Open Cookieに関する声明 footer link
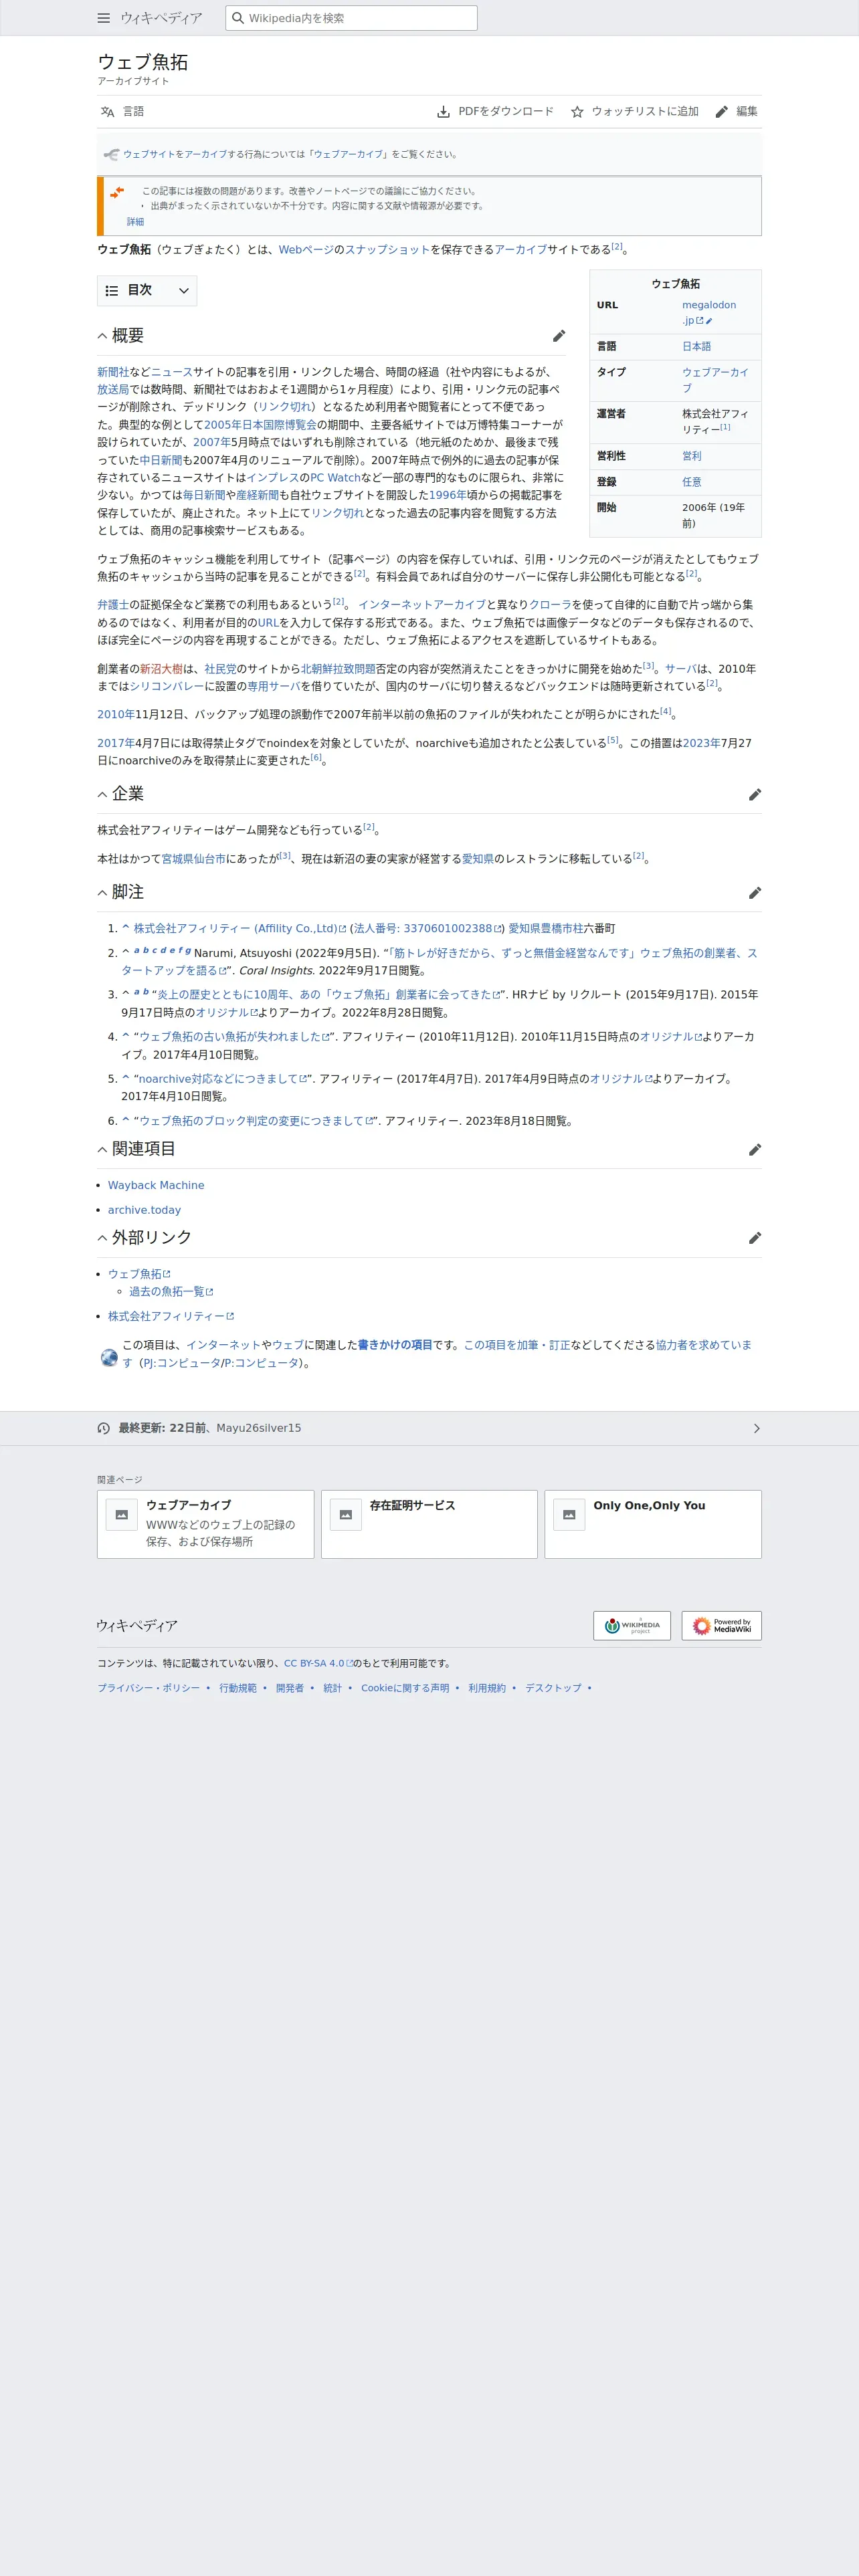Viewport: 859px width, 2576px height. [x=405, y=1688]
